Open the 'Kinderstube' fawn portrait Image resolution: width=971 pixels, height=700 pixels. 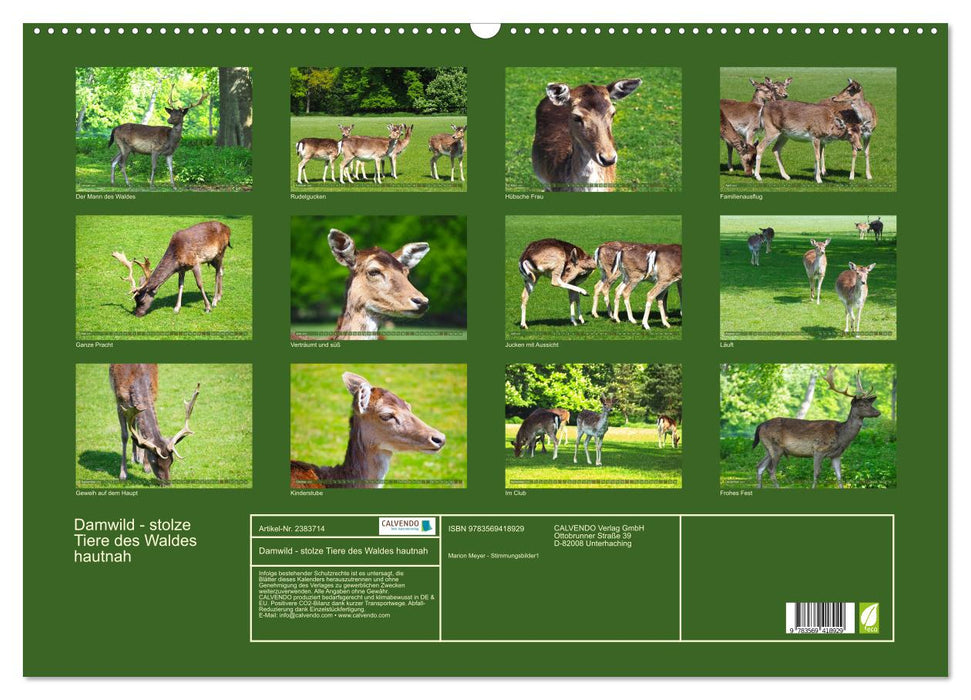pos(378,426)
